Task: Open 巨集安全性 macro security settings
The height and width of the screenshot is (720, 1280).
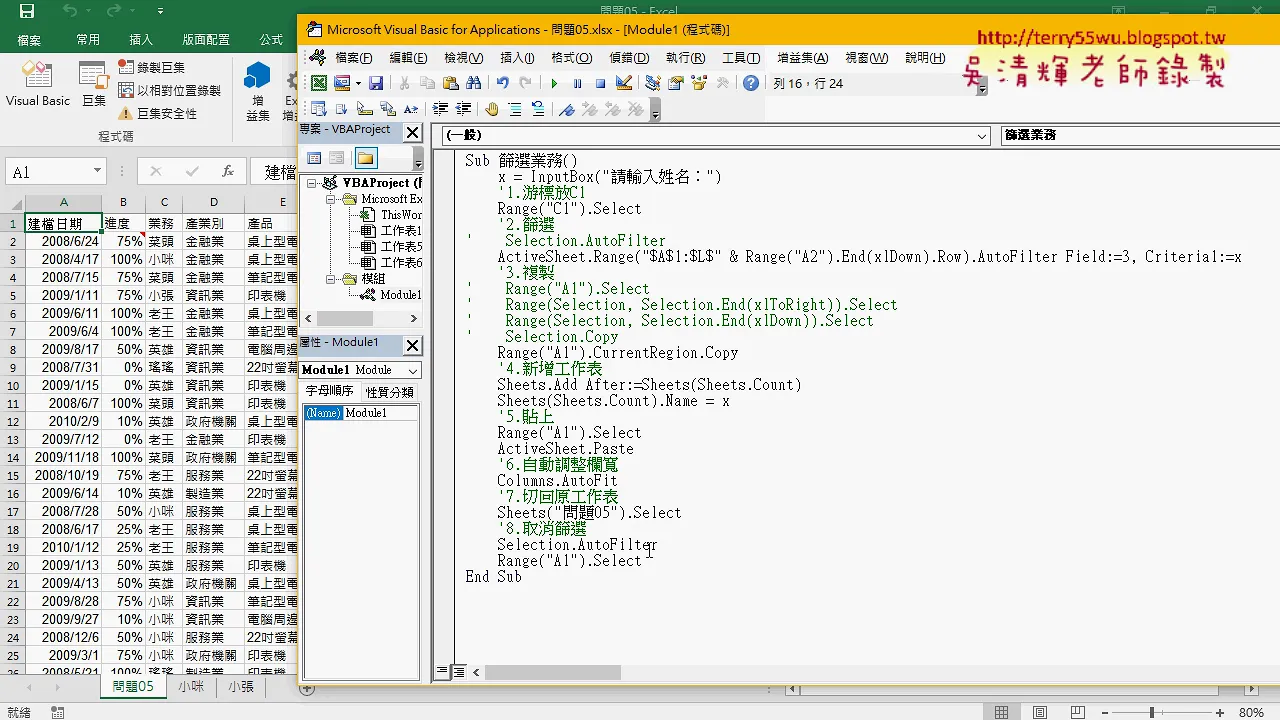Action: click(x=158, y=113)
